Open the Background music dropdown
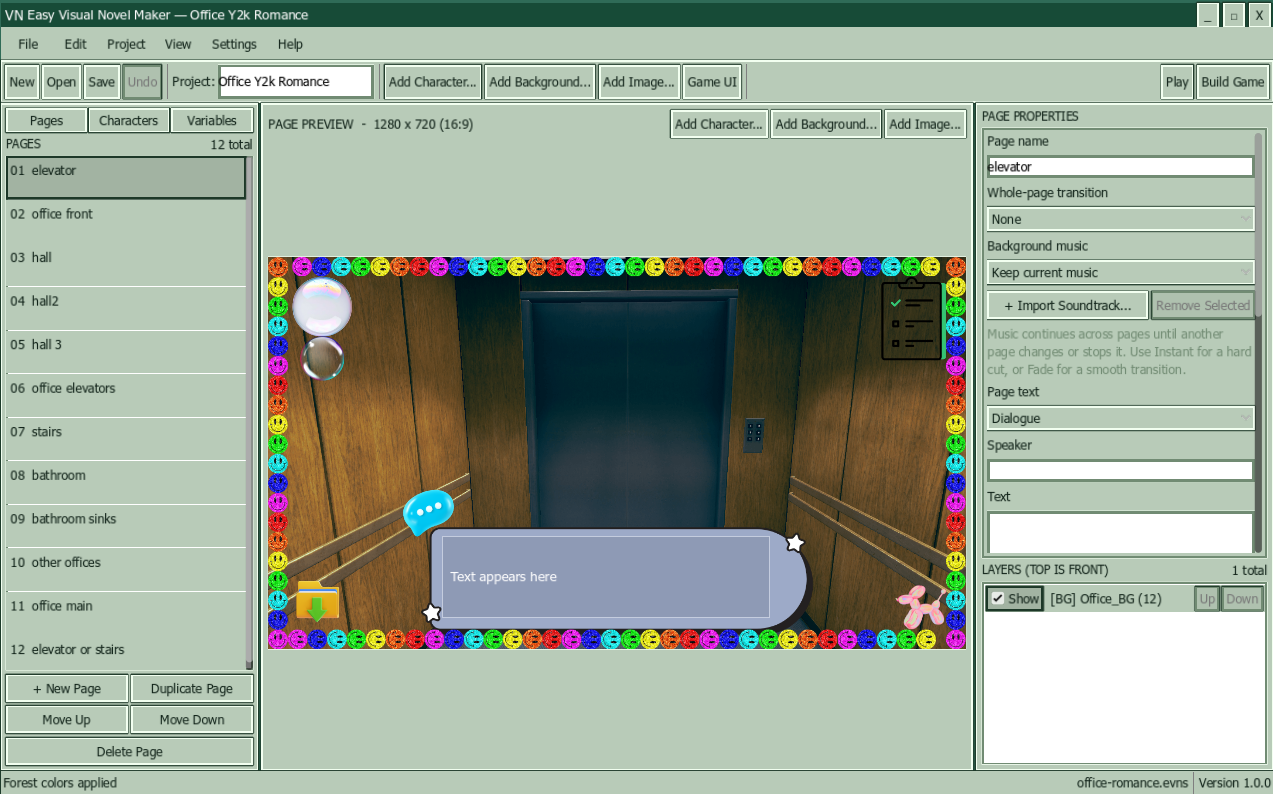Viewport: 1273px width, 794px height. tap(1120, 272)
